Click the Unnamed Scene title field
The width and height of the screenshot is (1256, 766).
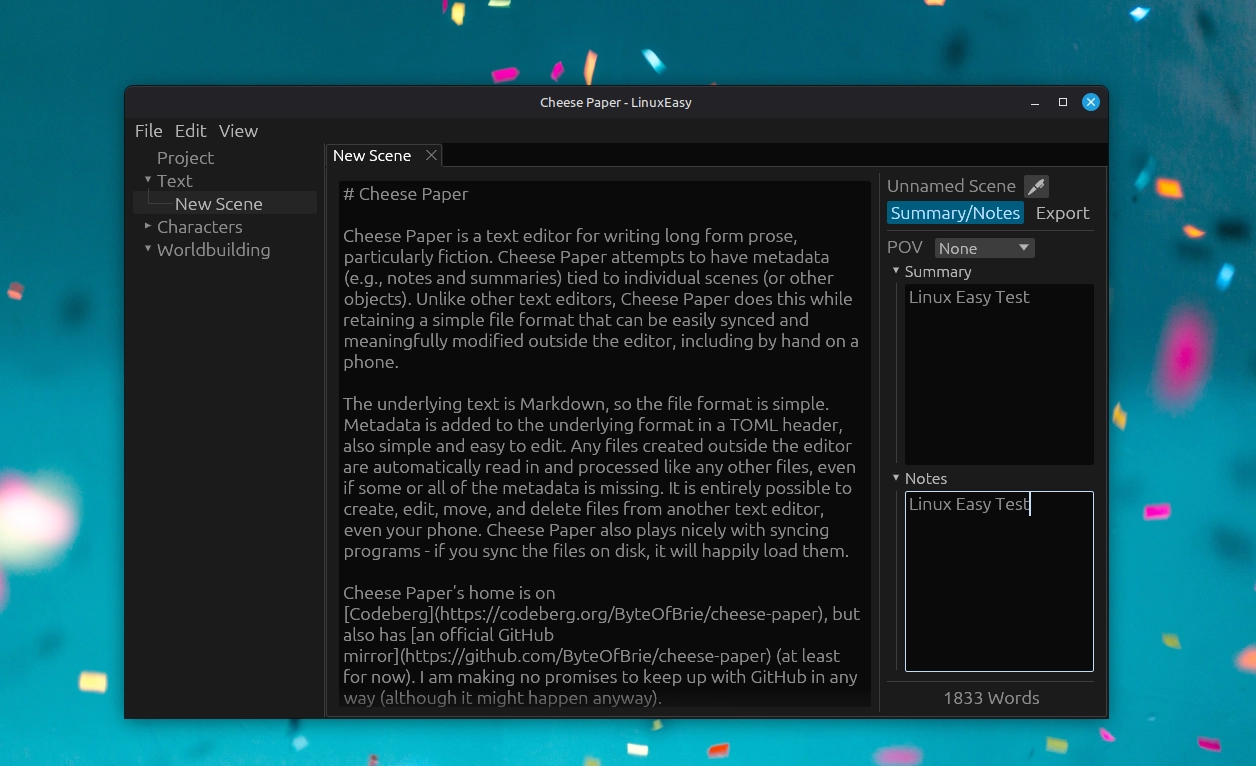(951, 186)
